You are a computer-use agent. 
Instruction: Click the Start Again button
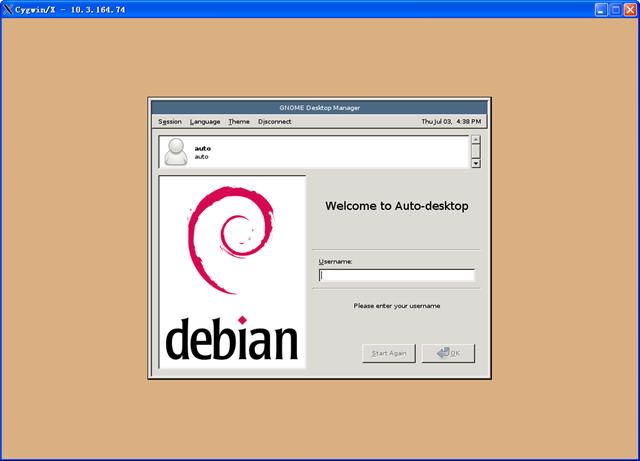pyautogui.click(x=389, y=353)
